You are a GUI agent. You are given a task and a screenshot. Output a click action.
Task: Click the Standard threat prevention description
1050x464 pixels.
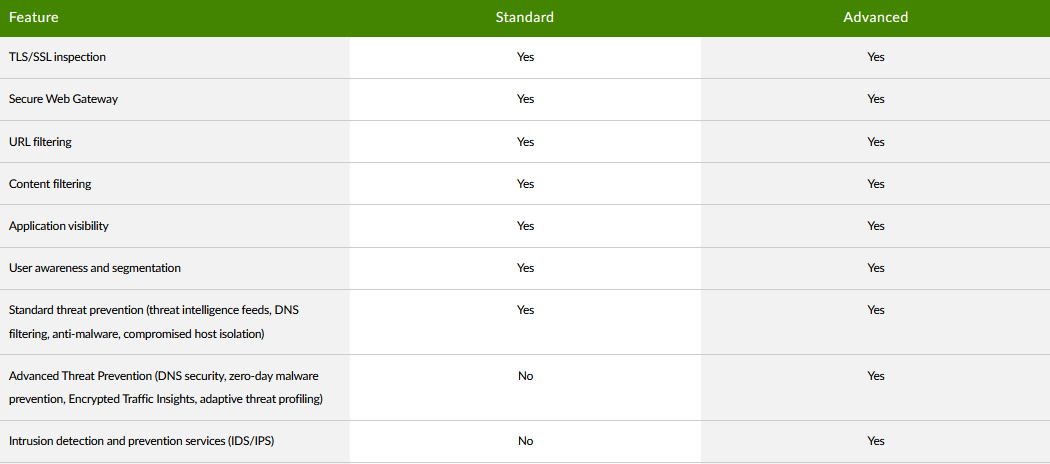(153, 321)
